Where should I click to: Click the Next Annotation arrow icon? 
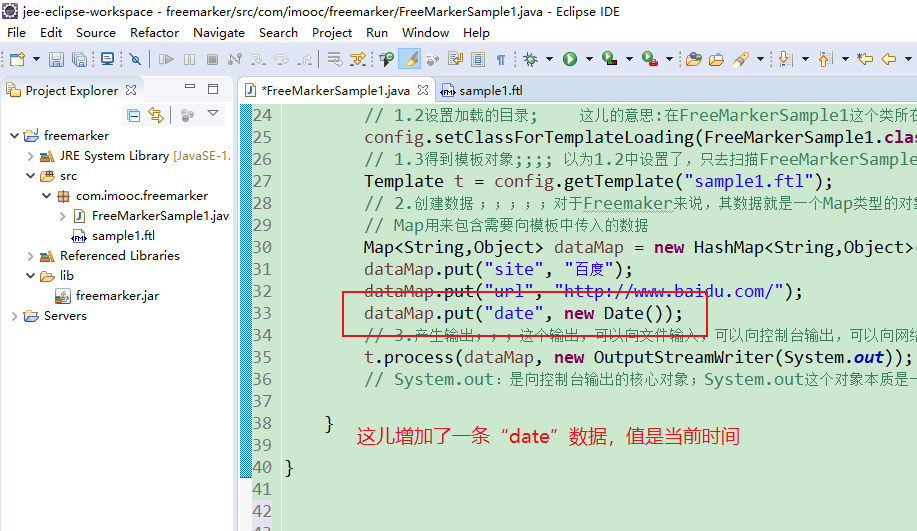(786, 59)
